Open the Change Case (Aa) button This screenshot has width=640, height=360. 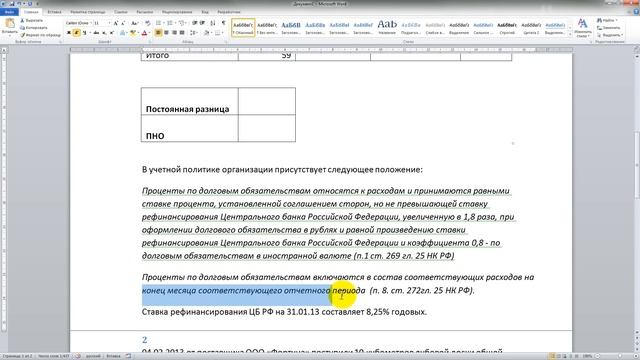click(134, 23)
